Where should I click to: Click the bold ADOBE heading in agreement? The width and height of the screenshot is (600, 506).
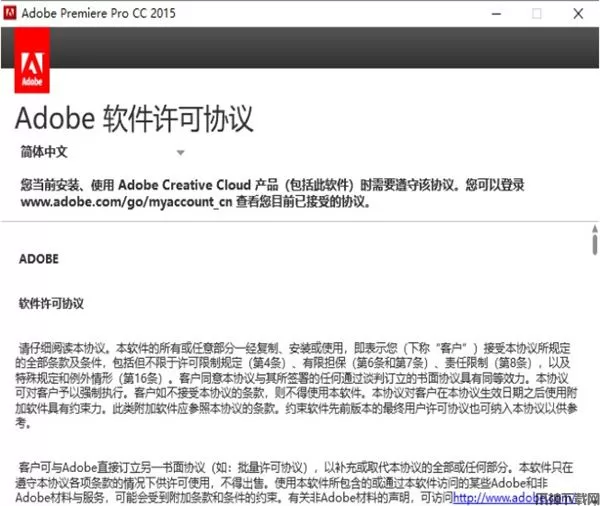point(39,259)
